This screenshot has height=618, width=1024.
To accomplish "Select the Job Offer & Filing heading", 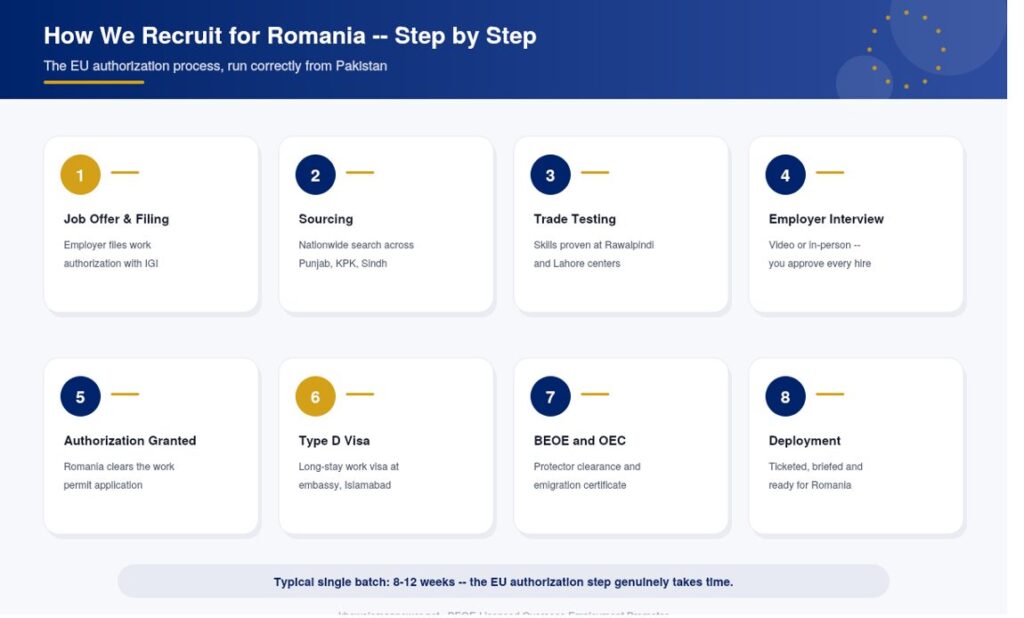I will (116, 219).
